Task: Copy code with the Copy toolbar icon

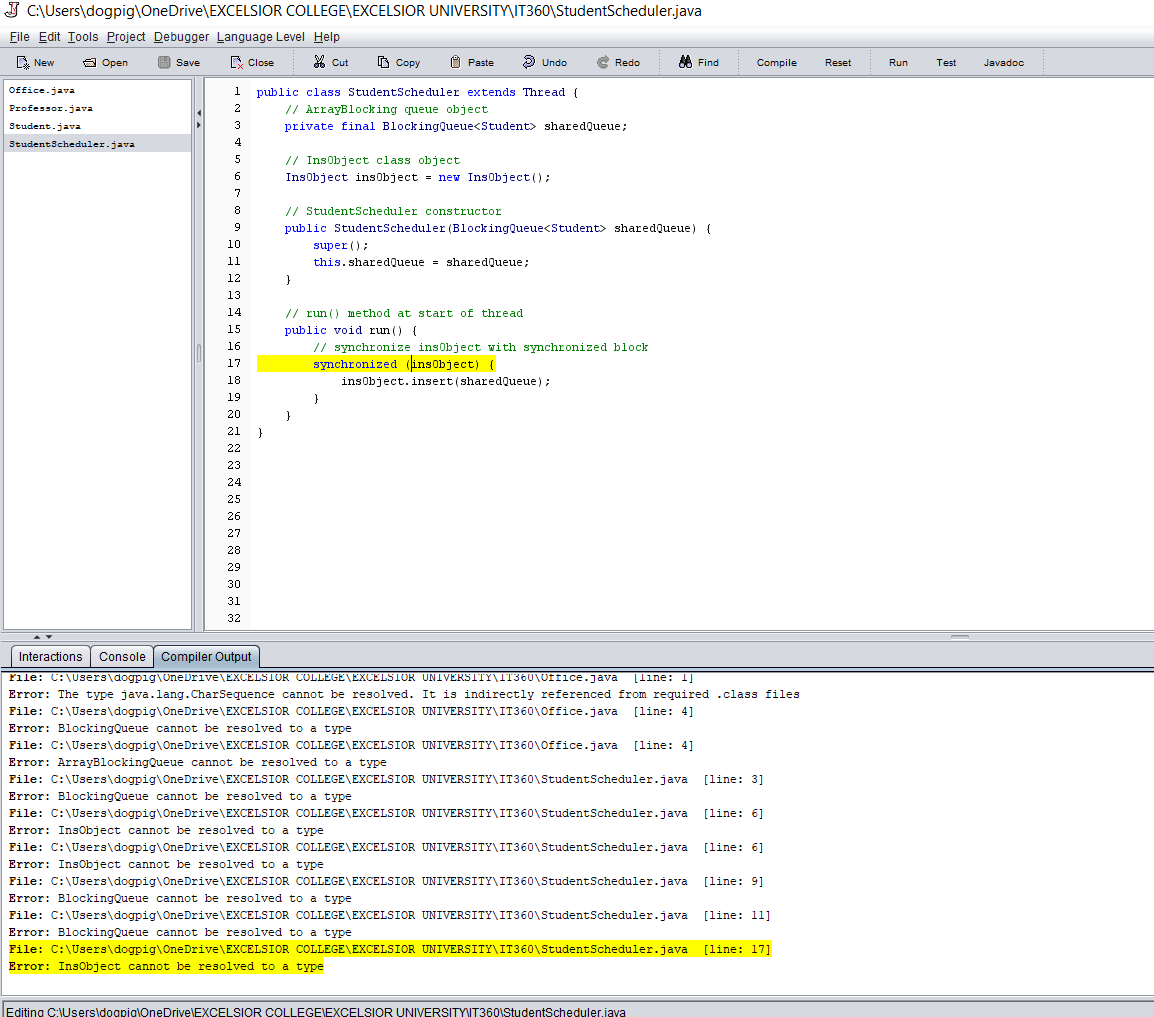Action: 398,61
